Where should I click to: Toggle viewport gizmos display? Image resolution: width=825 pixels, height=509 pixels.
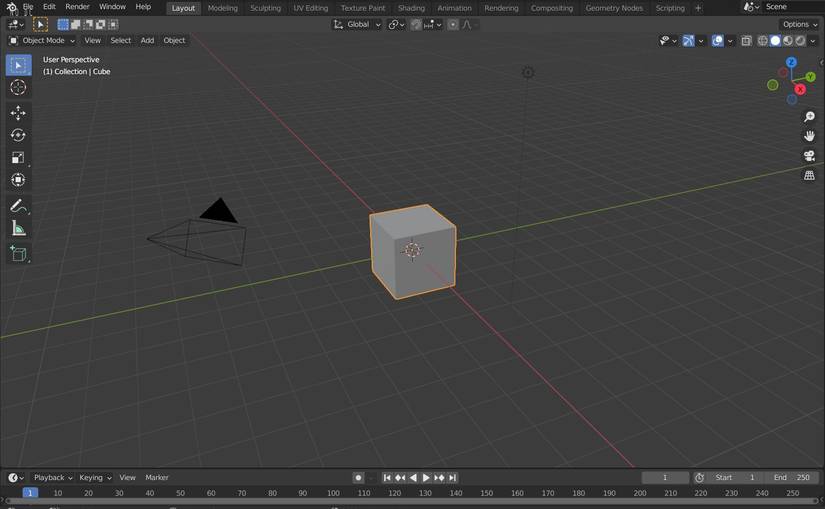pos(688,41)
